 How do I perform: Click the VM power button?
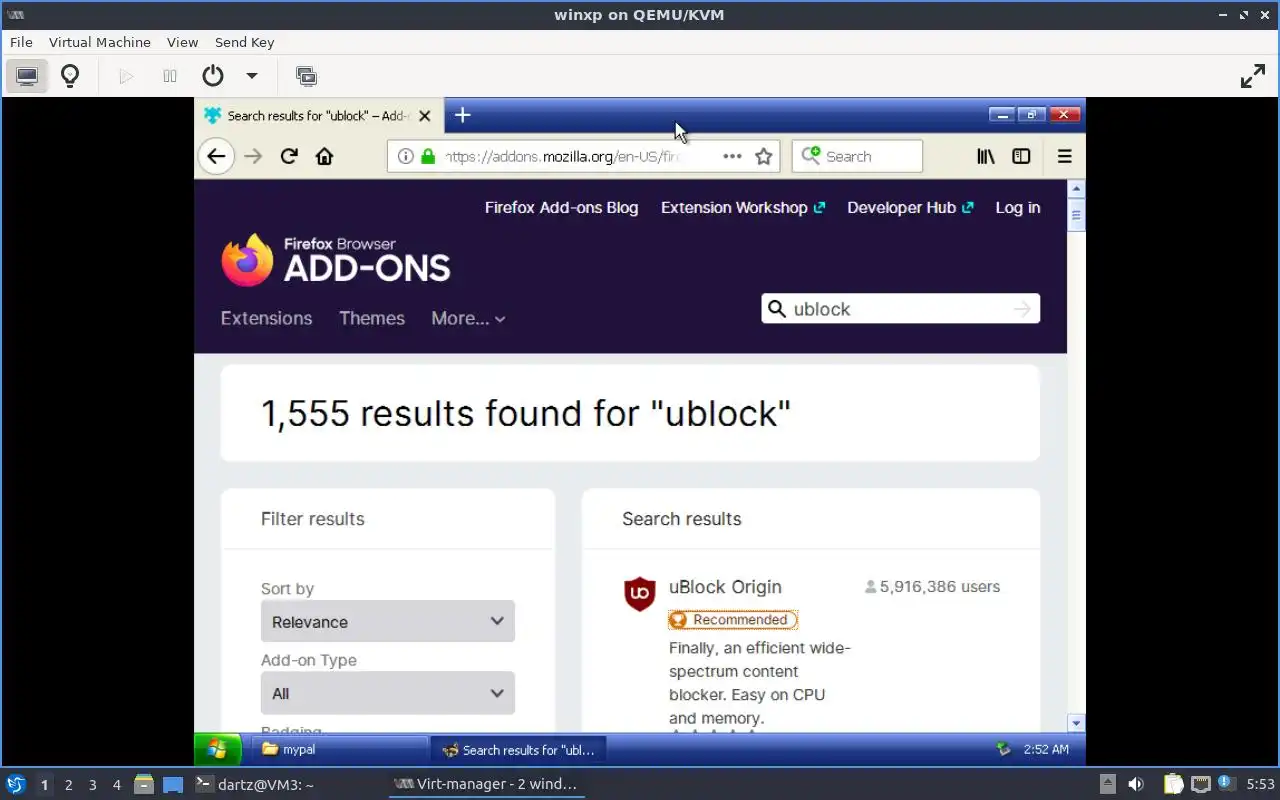click(213, 76)
